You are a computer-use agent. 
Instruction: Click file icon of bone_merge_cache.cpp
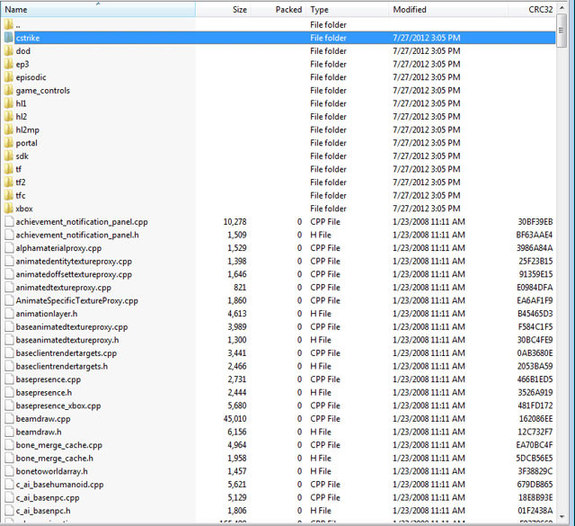[x=9, y=445]
